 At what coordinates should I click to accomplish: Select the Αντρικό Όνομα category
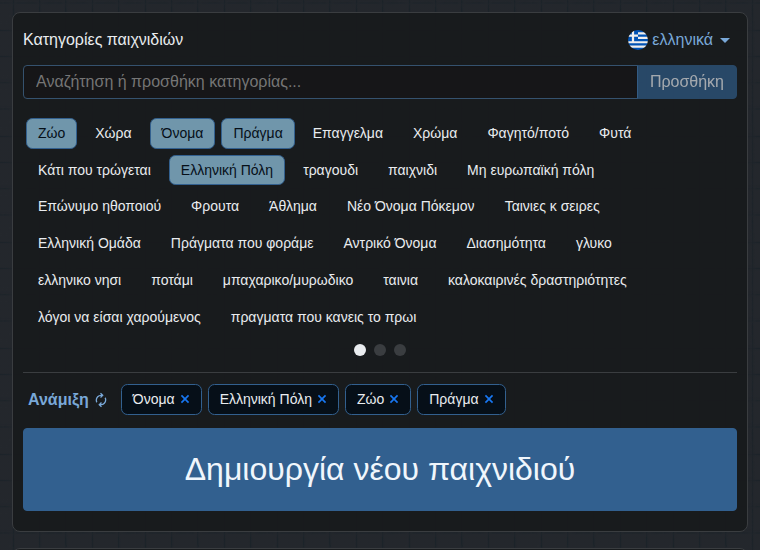pyautogui.click(x=390, y=243)
